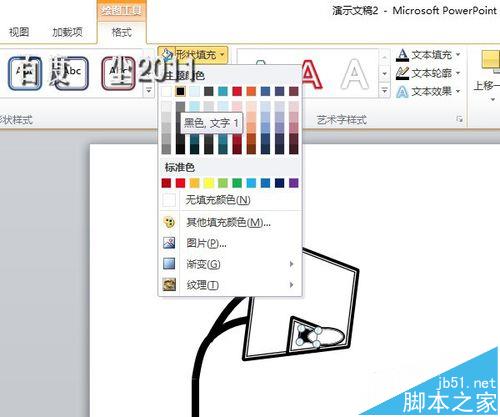Viewport: 500px width, 417px height.
Task: Choose 图片(P) picture fill option
Action: click(230, 243)
